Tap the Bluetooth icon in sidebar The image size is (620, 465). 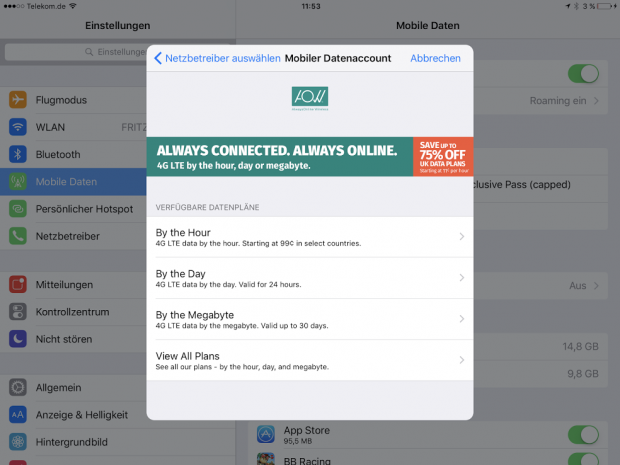point(18,154)
